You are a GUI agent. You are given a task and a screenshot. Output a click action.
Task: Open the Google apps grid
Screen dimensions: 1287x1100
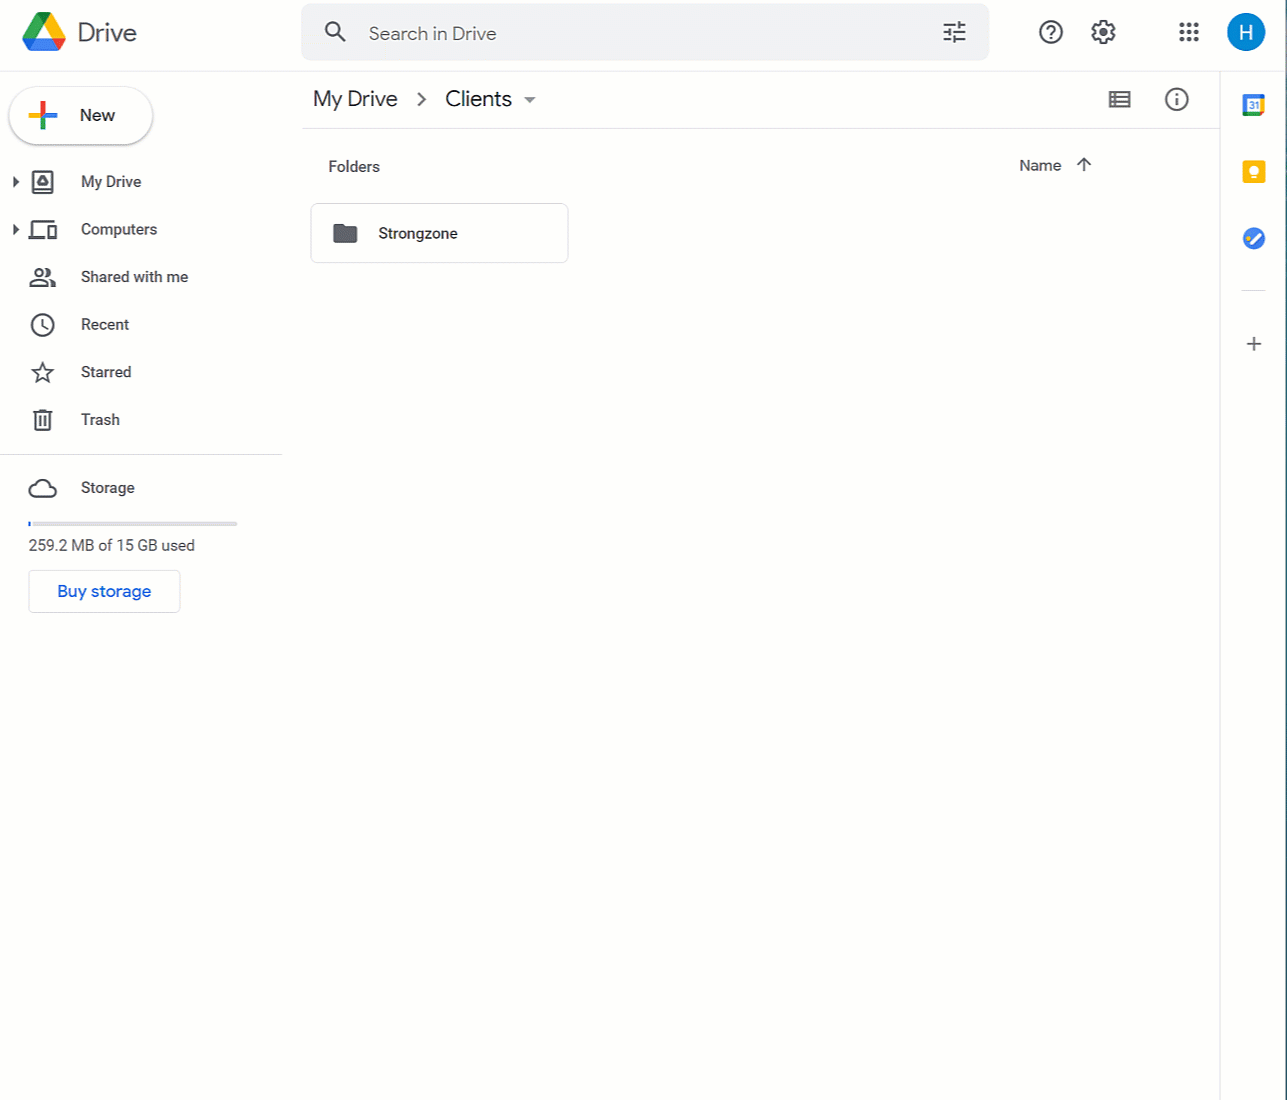pos(1188,32)
